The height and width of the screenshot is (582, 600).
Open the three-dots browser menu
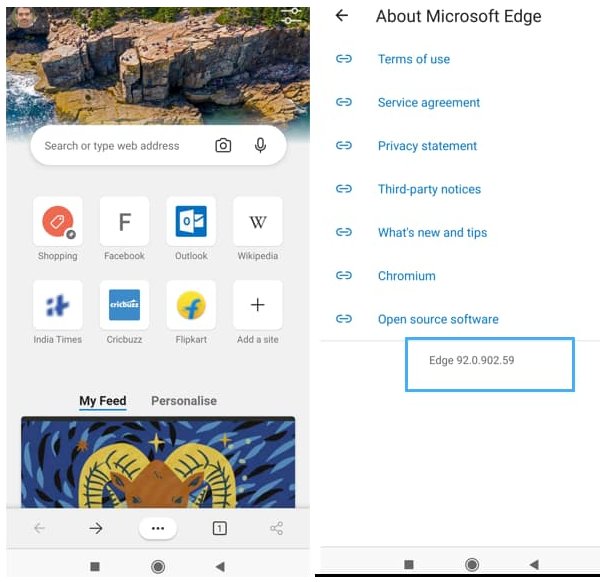click(158, 528)
